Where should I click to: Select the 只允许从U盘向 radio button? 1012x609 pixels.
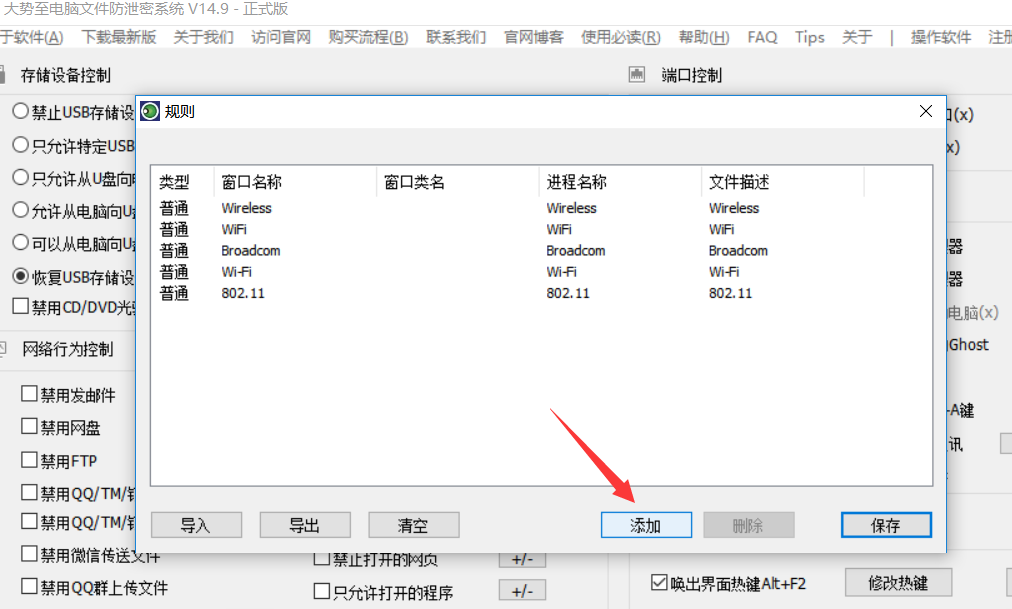click(x=21, y=177)
